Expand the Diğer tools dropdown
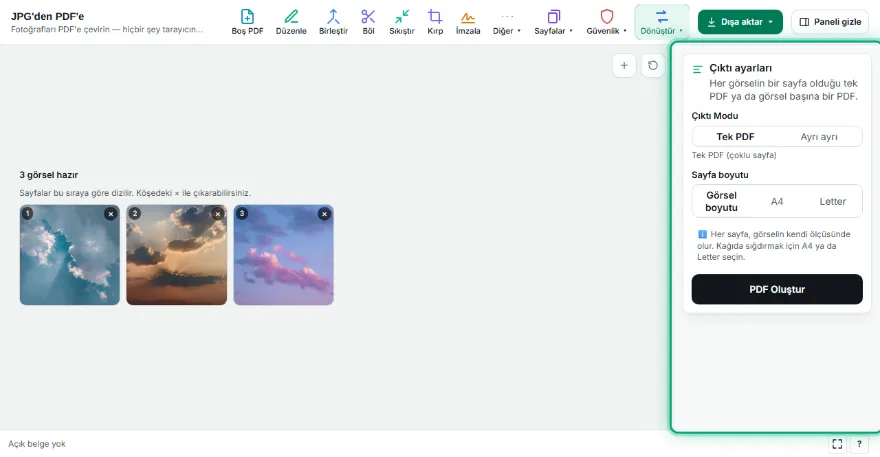This screenshot has width=880, height=457. coord(507,22)
